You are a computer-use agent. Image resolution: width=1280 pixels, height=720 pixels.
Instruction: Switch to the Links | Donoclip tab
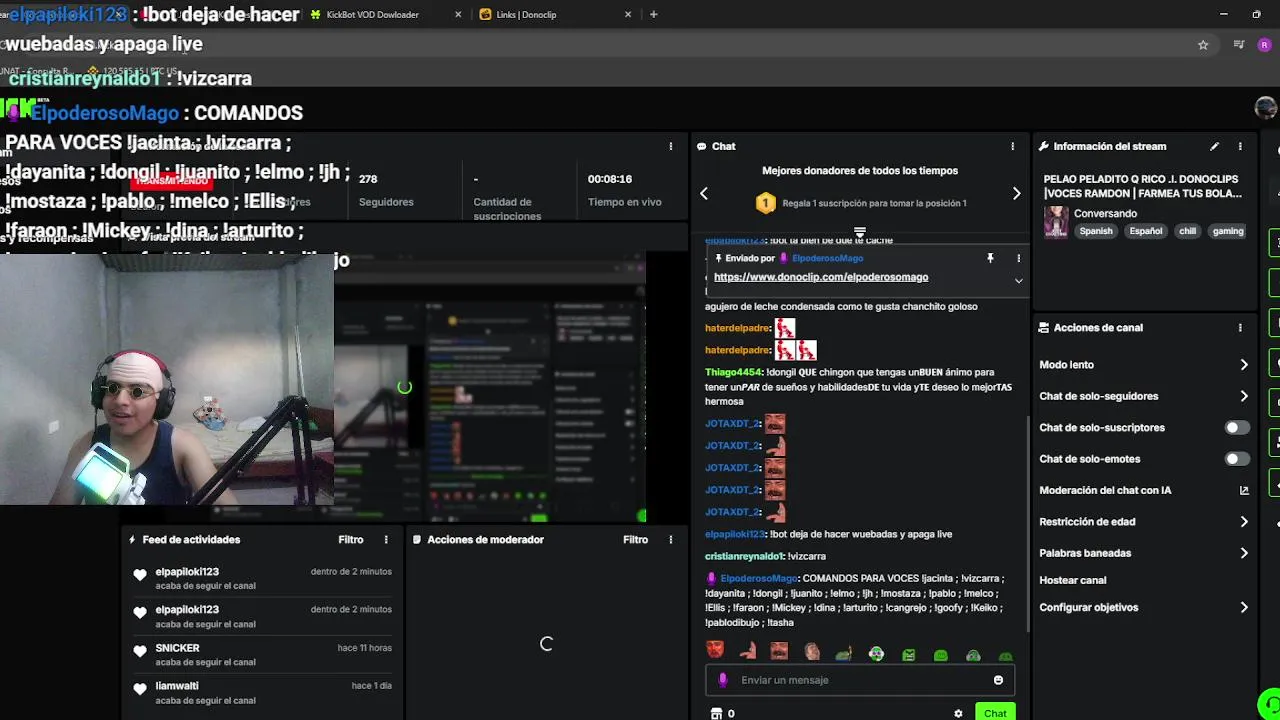pos(526,15)
